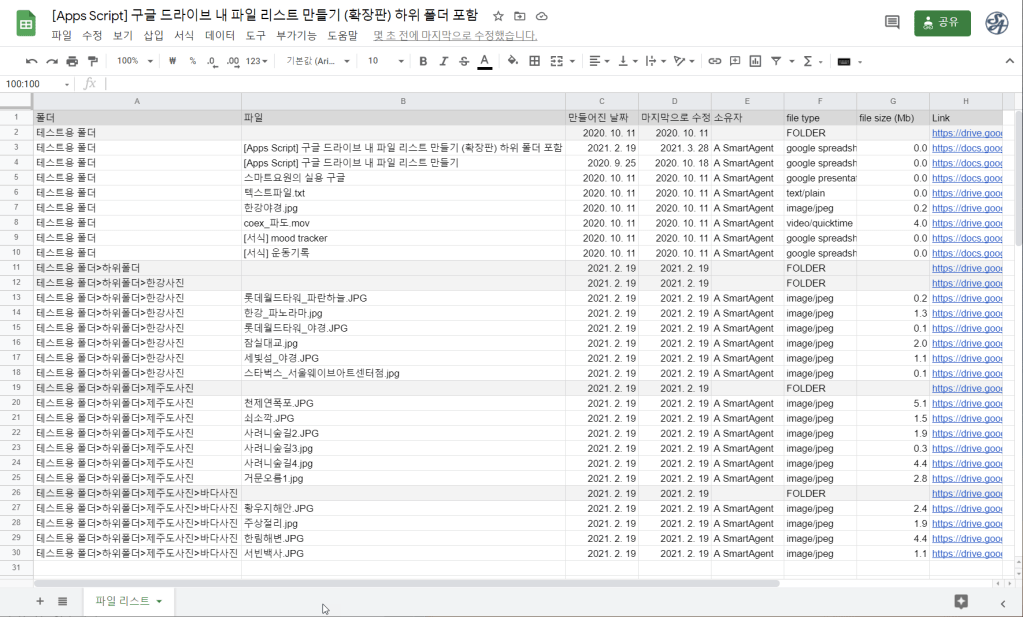Toggle bold formatting

pyautogui.click(x=423, y=61)
